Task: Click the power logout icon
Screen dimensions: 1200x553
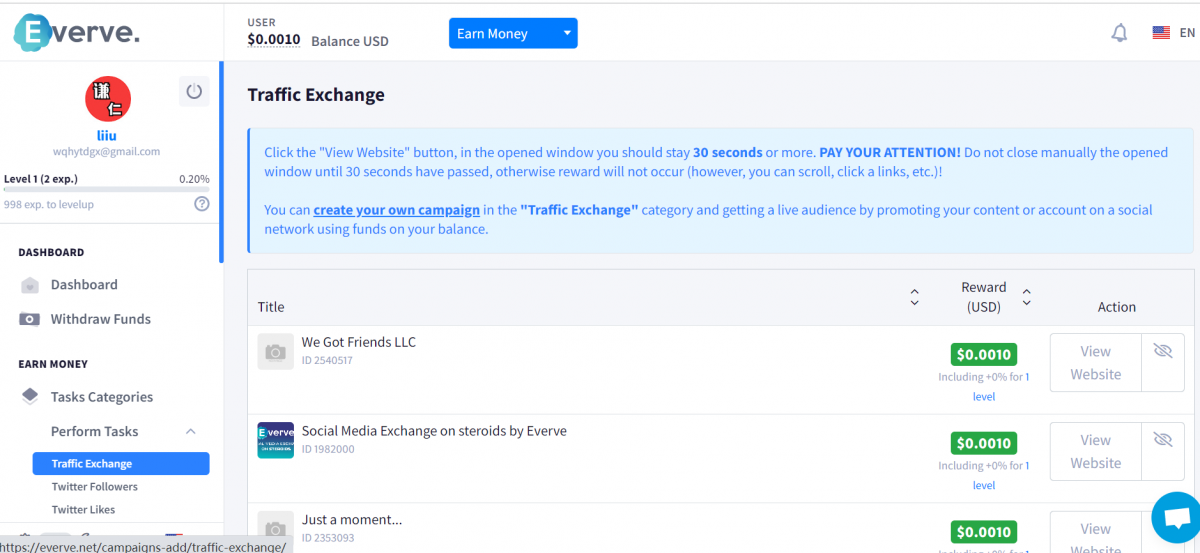Action: point(194,92)
